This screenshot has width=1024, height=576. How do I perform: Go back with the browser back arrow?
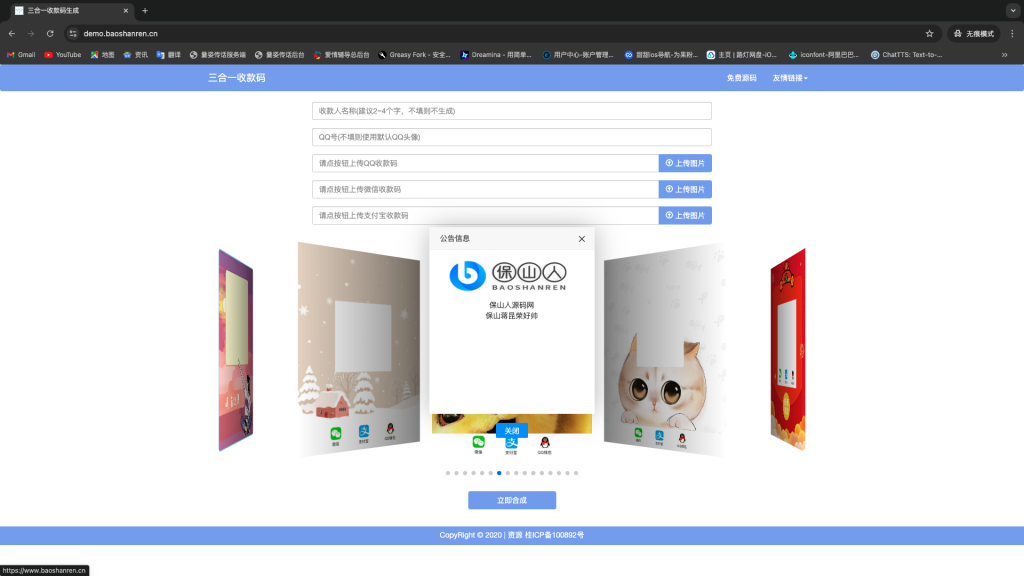12,33
